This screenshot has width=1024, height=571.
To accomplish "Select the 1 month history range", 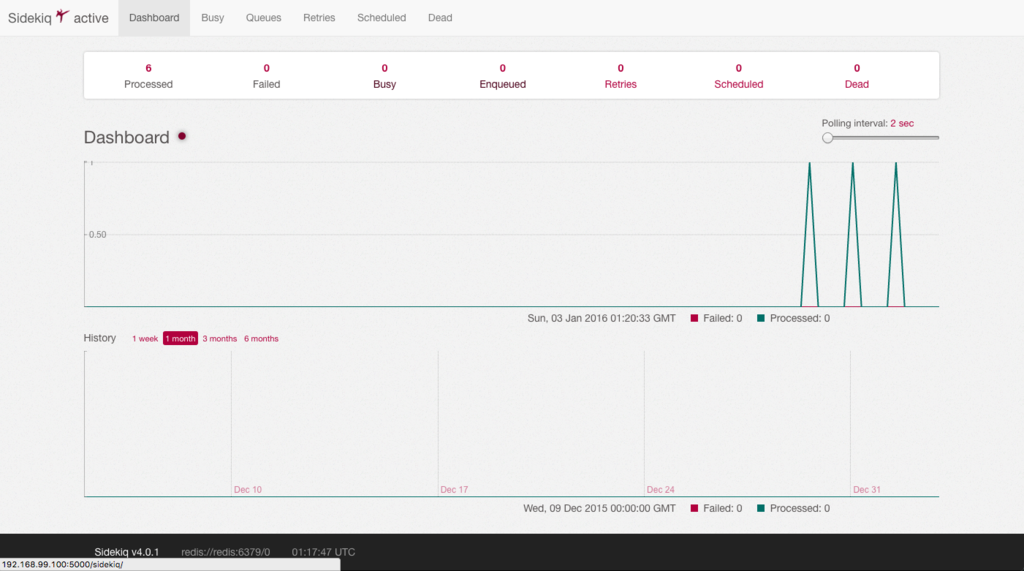I will coord(180,338).
